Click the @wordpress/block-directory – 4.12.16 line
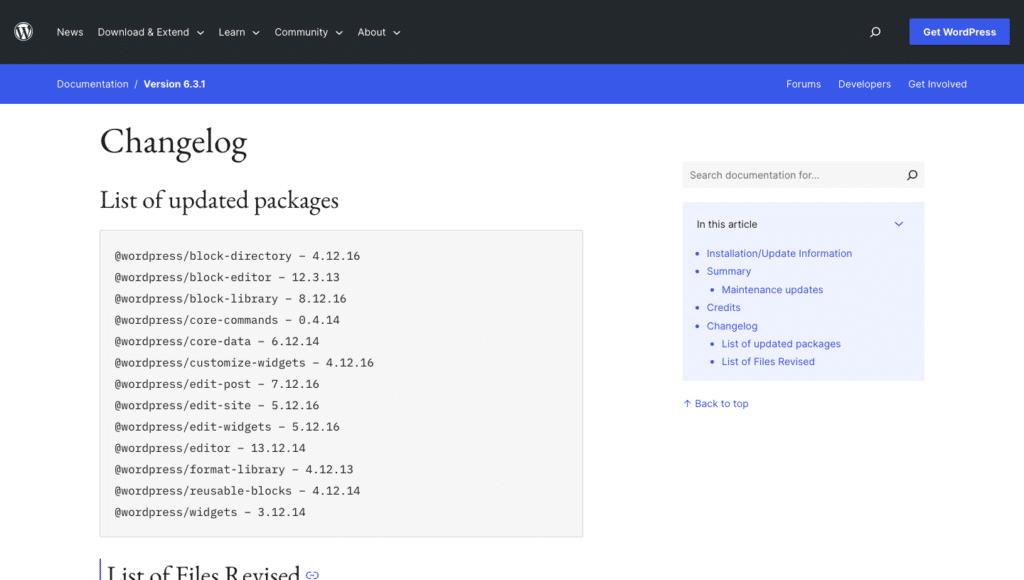Image resolution: width=1024 pixels, height=580 pixels. click(x=237, y=256)
